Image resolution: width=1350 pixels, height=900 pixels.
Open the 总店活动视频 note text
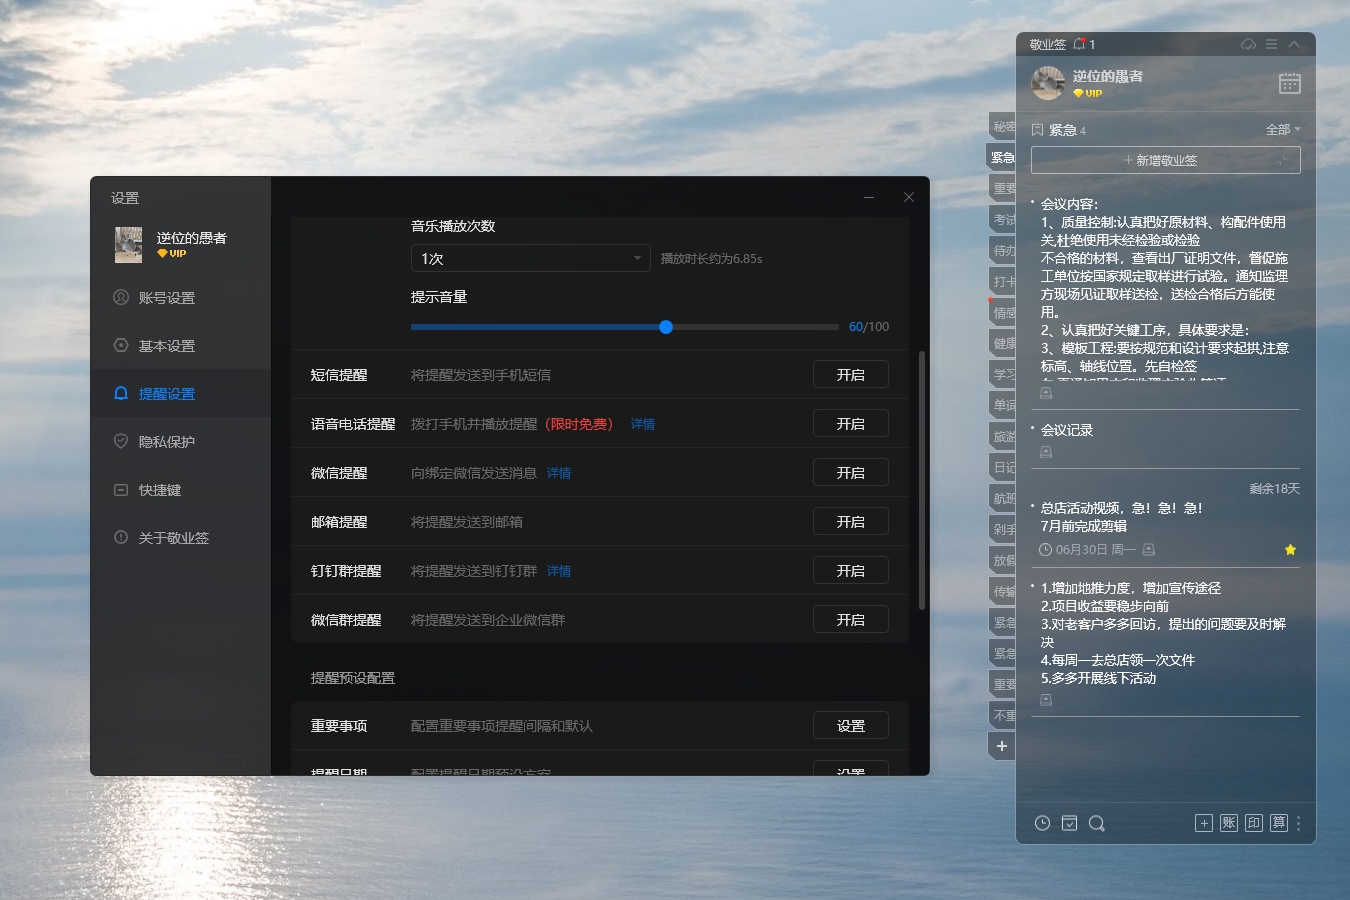pyautogui.click(x=1121, y=517)
